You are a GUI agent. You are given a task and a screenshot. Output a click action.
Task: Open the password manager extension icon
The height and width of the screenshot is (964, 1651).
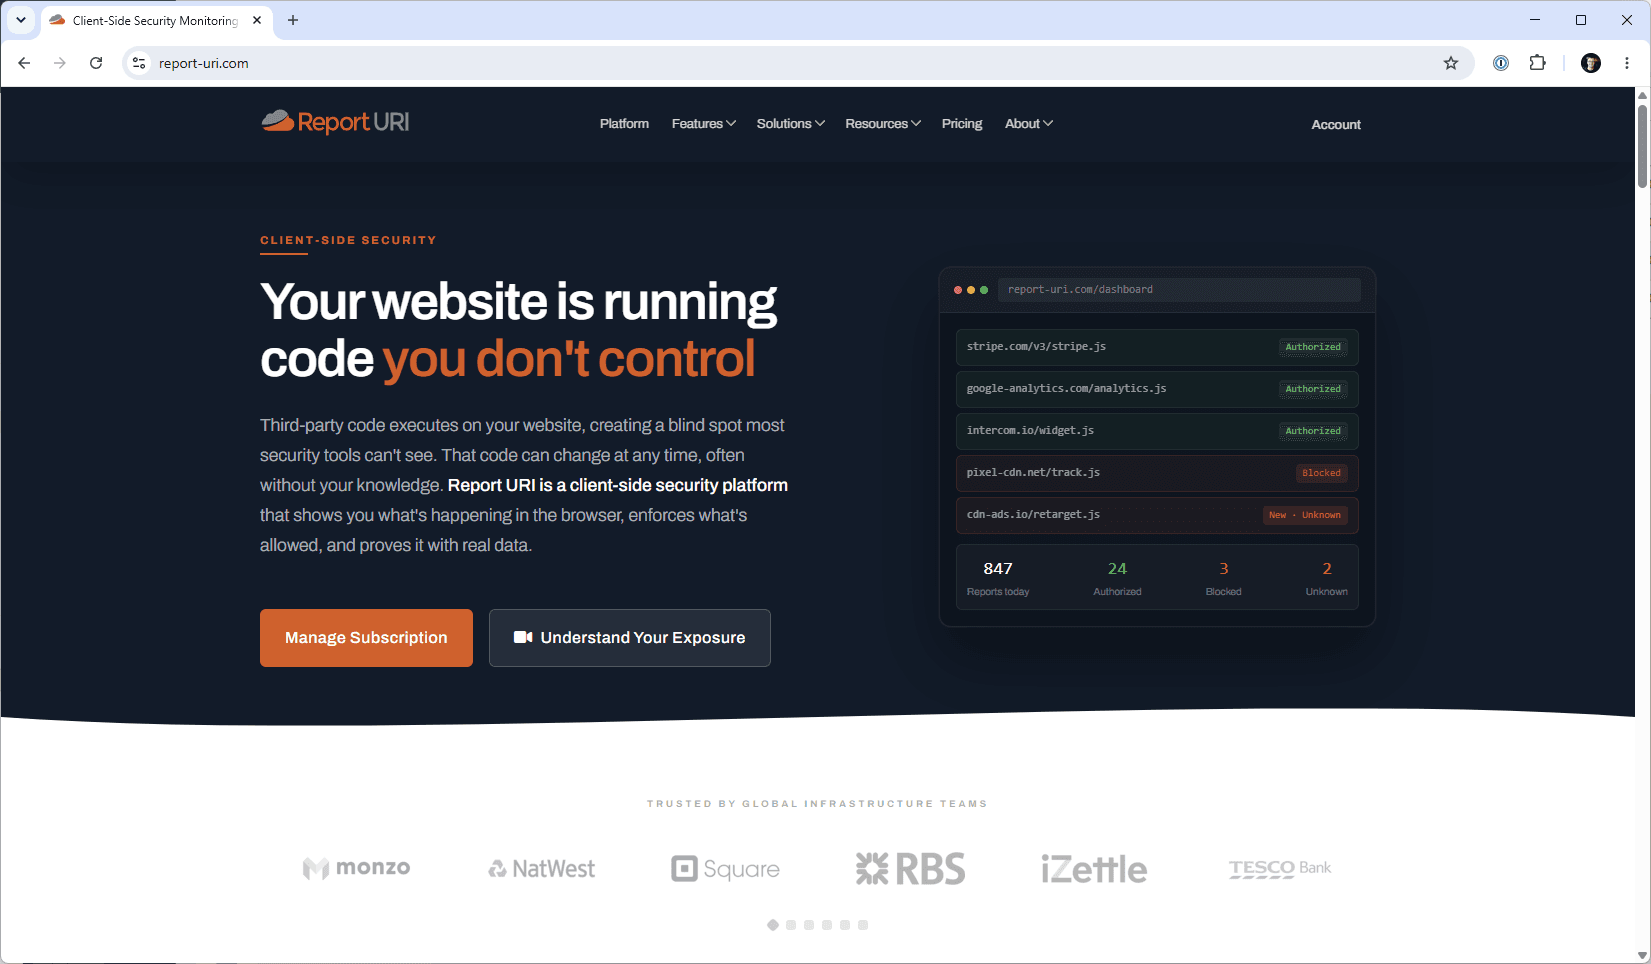coord(1501,63)
